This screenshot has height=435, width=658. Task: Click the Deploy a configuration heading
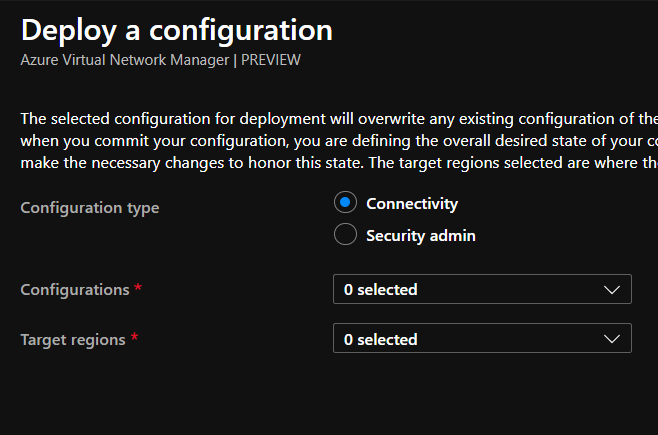pos(176,30)
